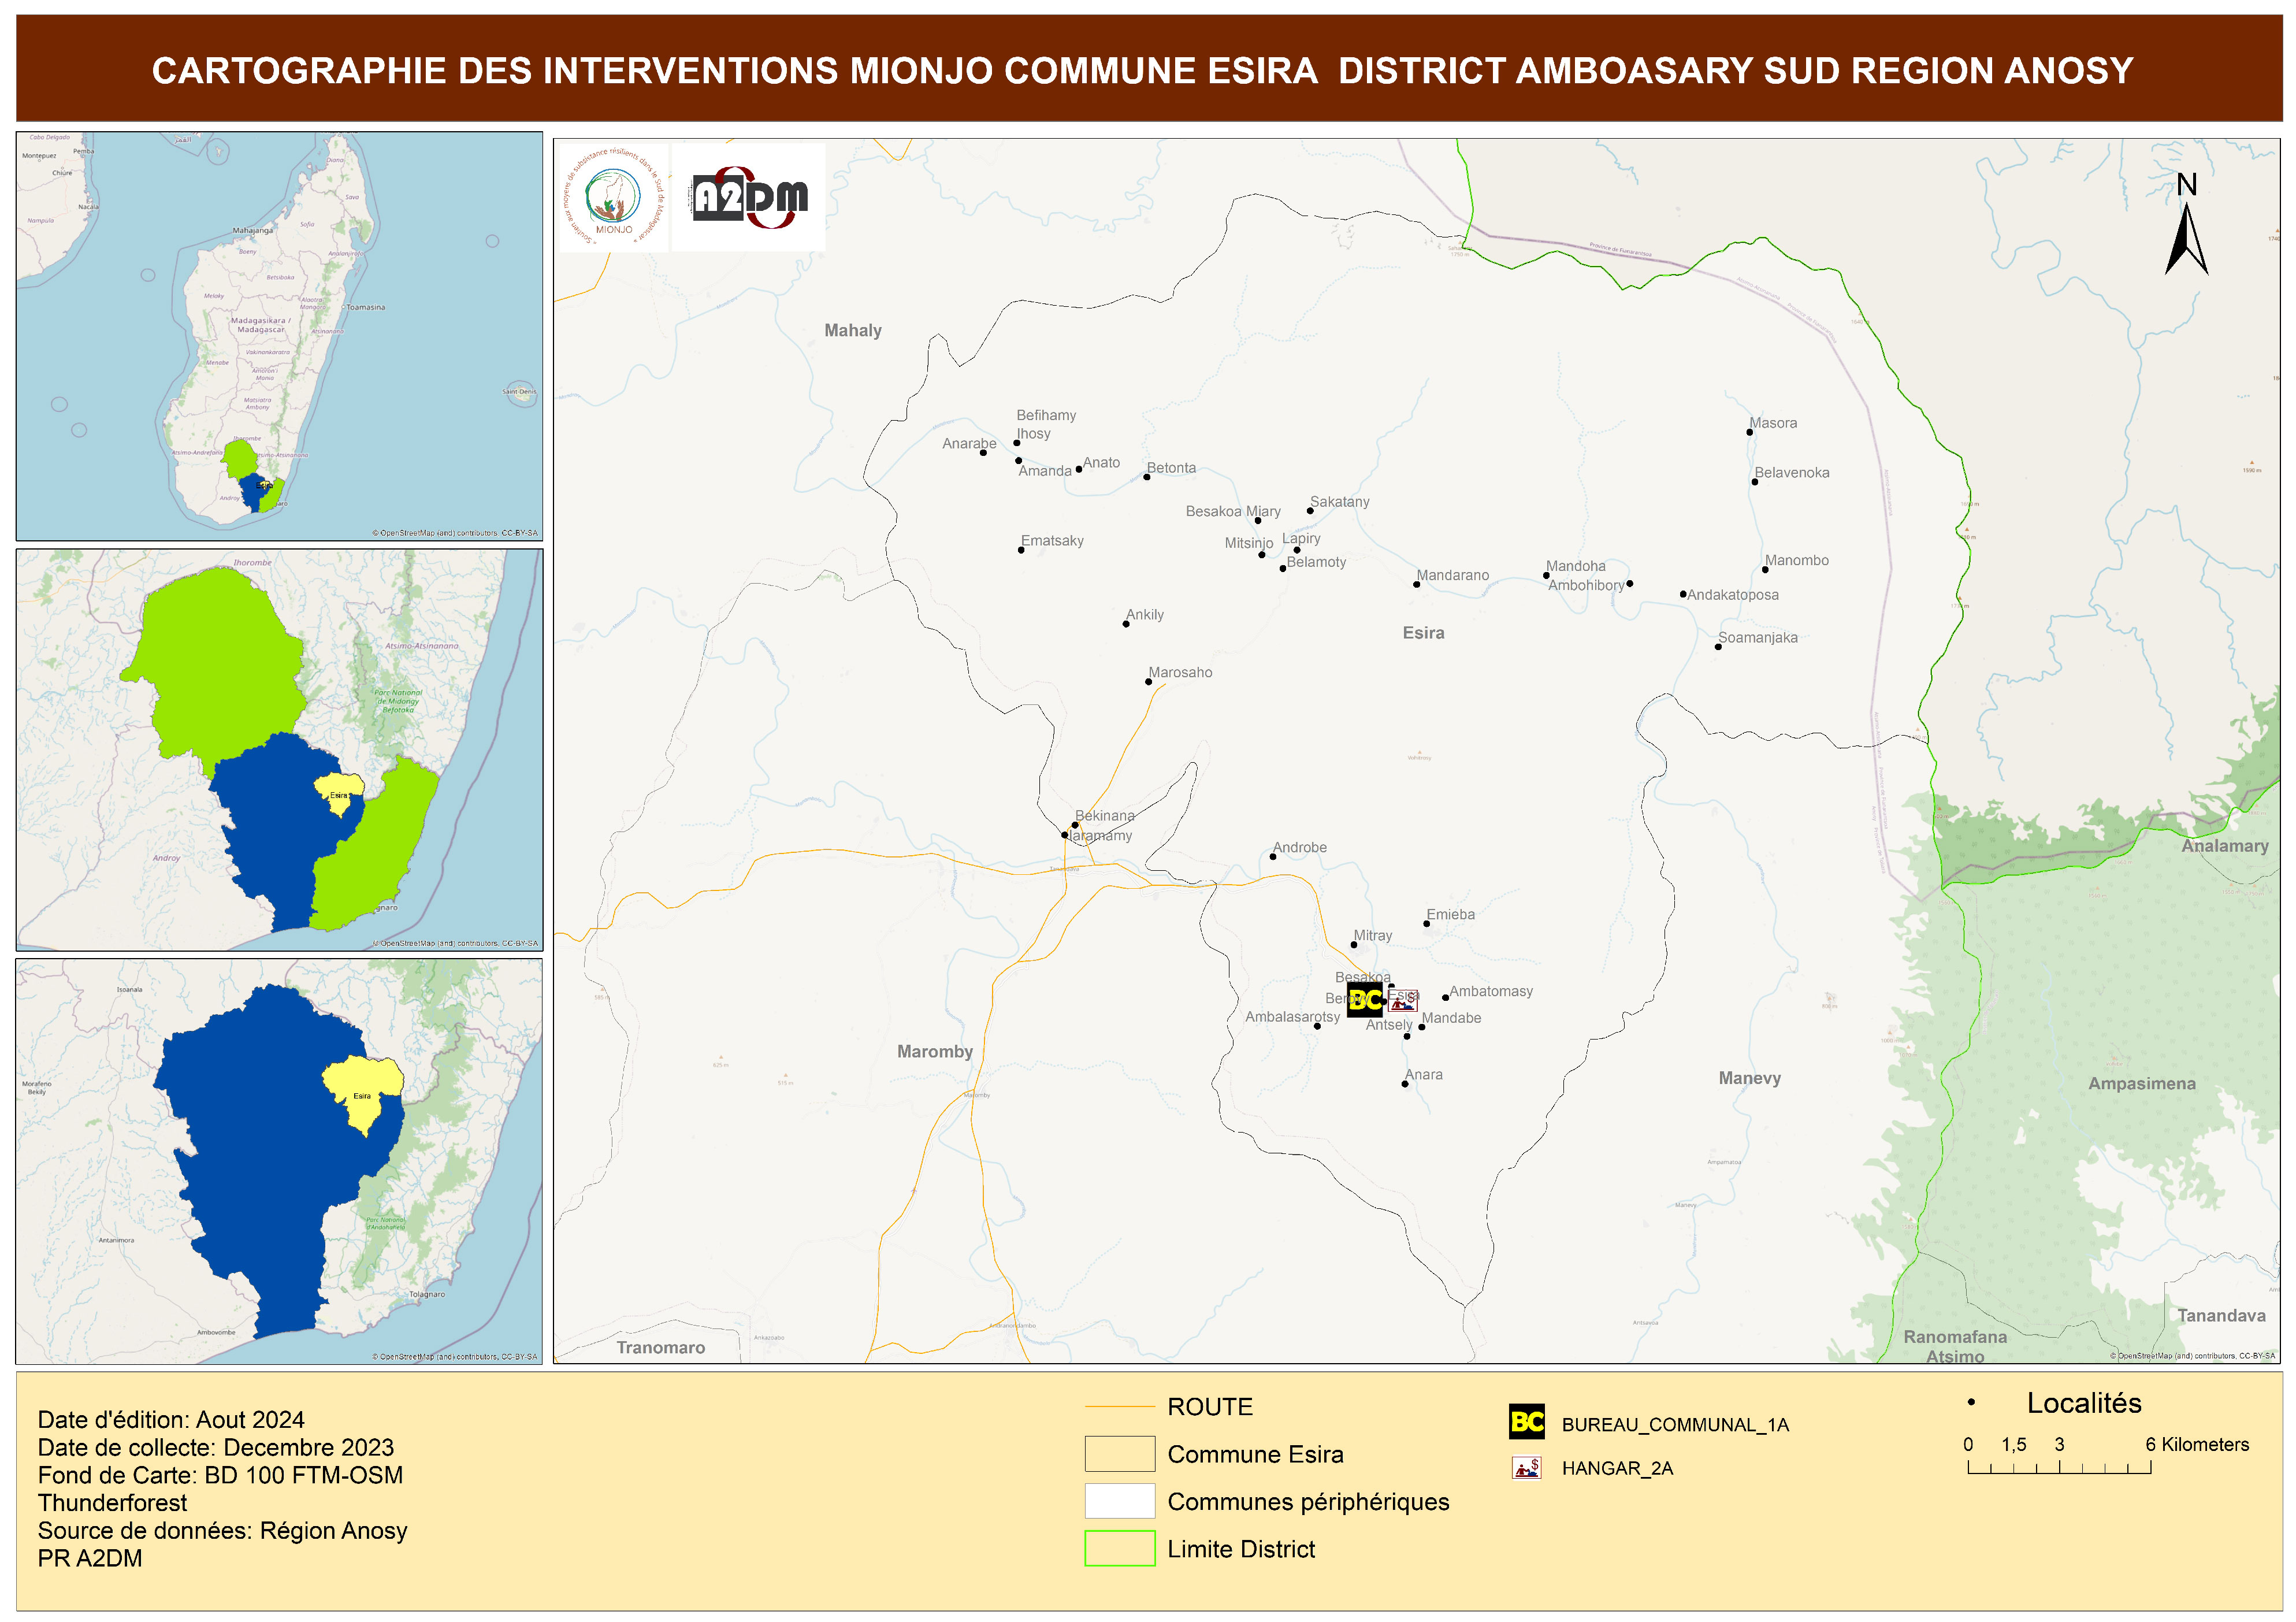Click the BUREAU_COMMUNAL_1A legend icon
The width and height of the screenshot is (2296, 1622).
click(1526, 1422)
